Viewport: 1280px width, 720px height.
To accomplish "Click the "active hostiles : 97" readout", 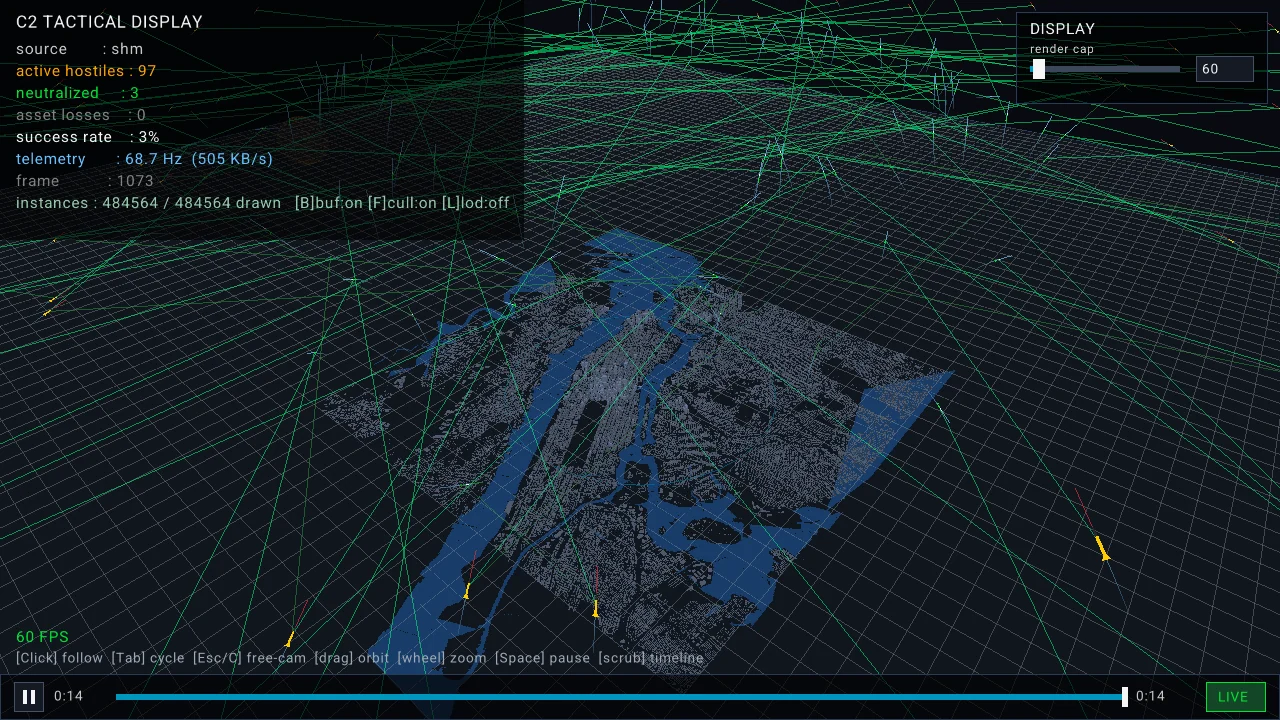I will [86, 71].
